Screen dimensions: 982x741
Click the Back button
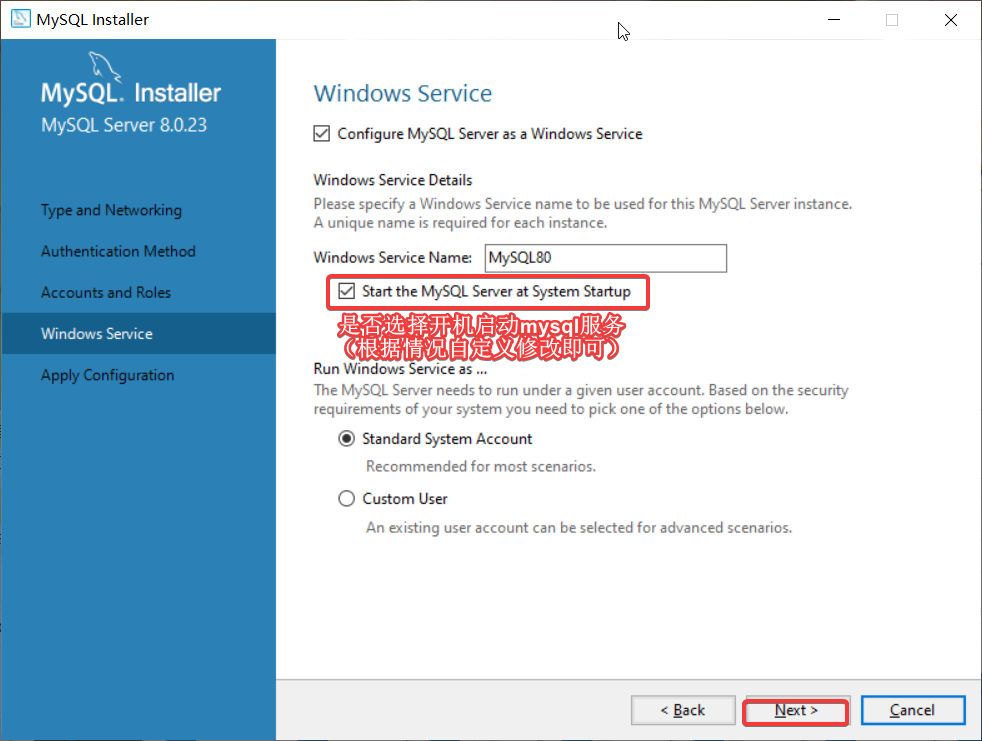coord(683,710)
